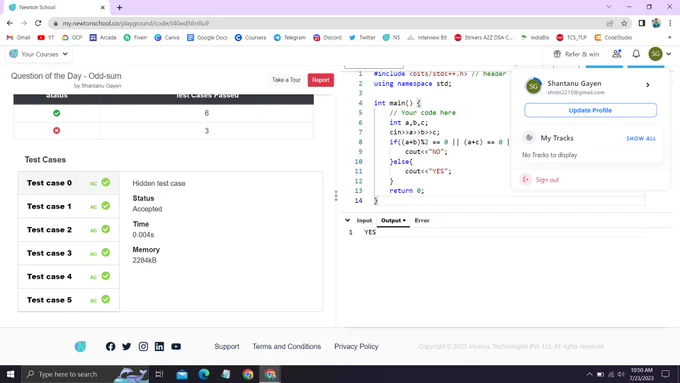Viewport: 680px width, 383px height.
Task: Sign out of the account
Action: coord(540,180)
